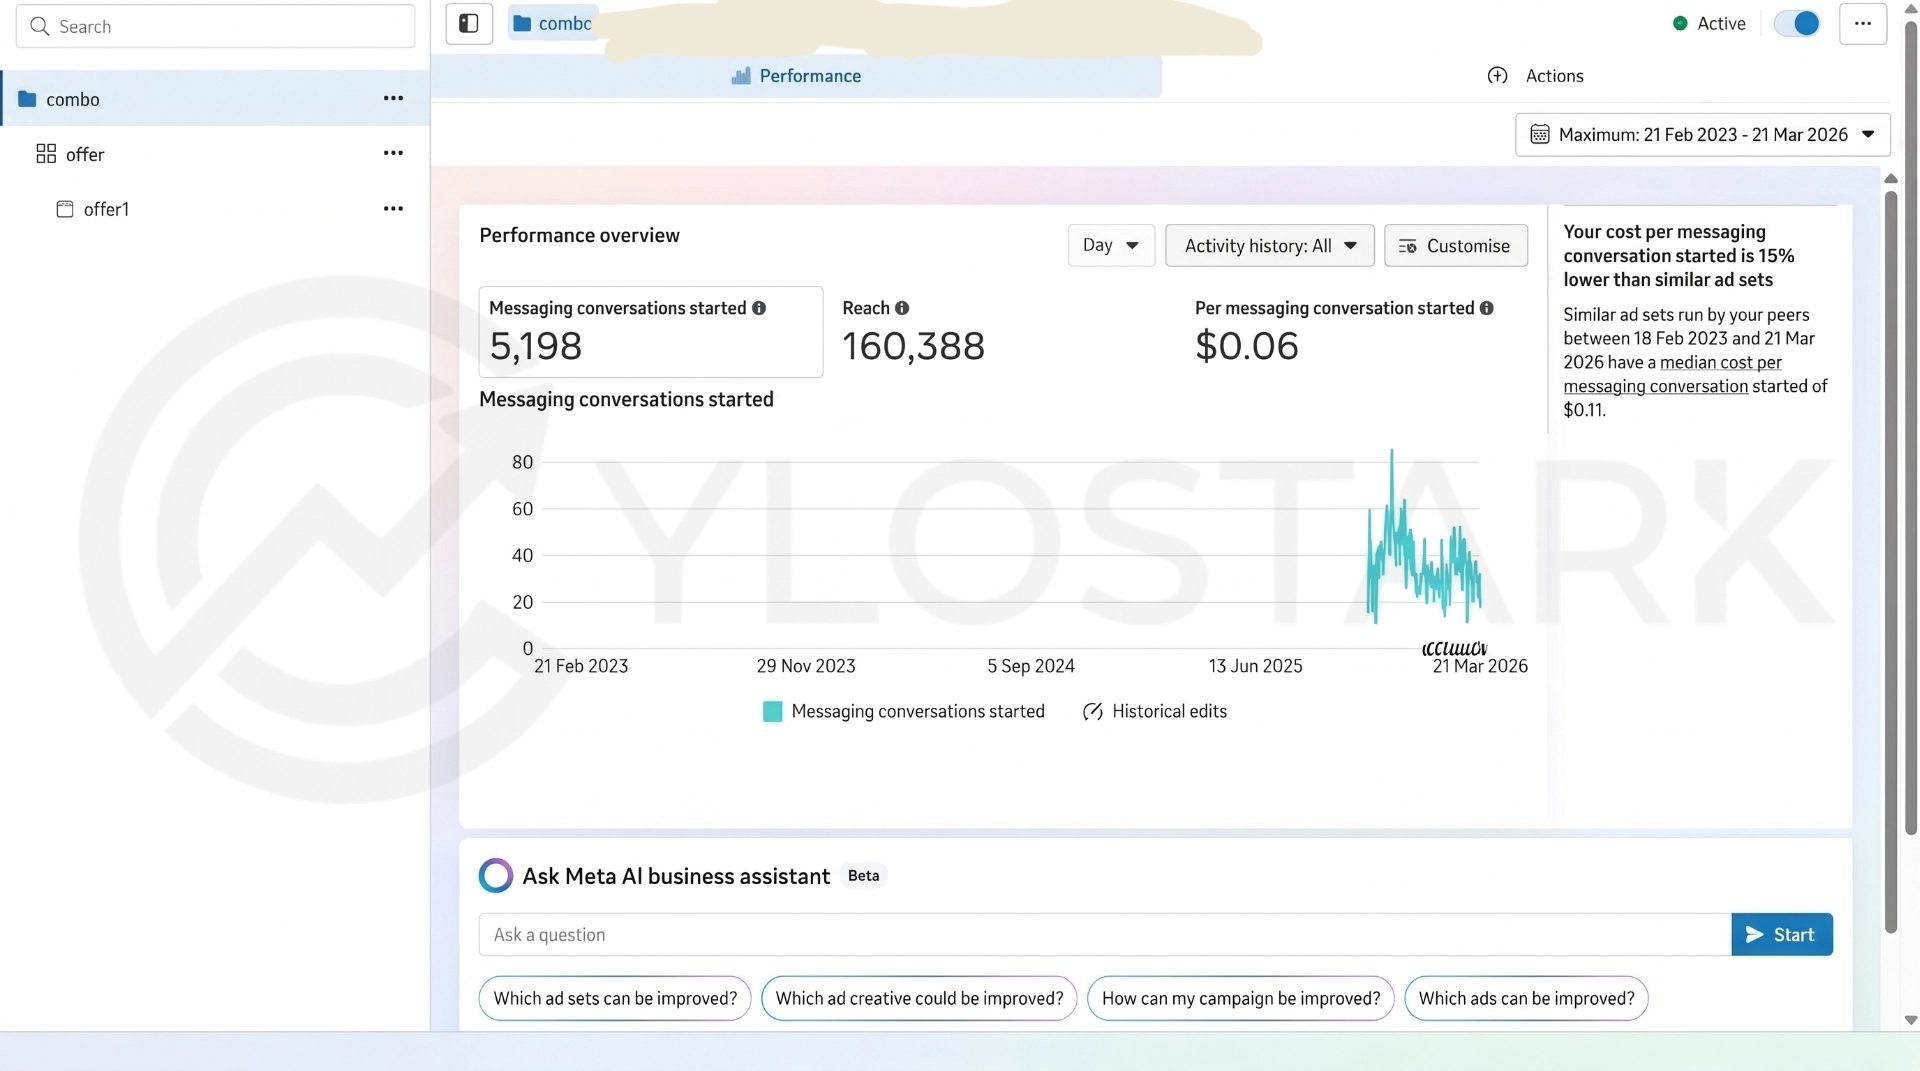Click the calendar icon in date range

[1540, 134]
